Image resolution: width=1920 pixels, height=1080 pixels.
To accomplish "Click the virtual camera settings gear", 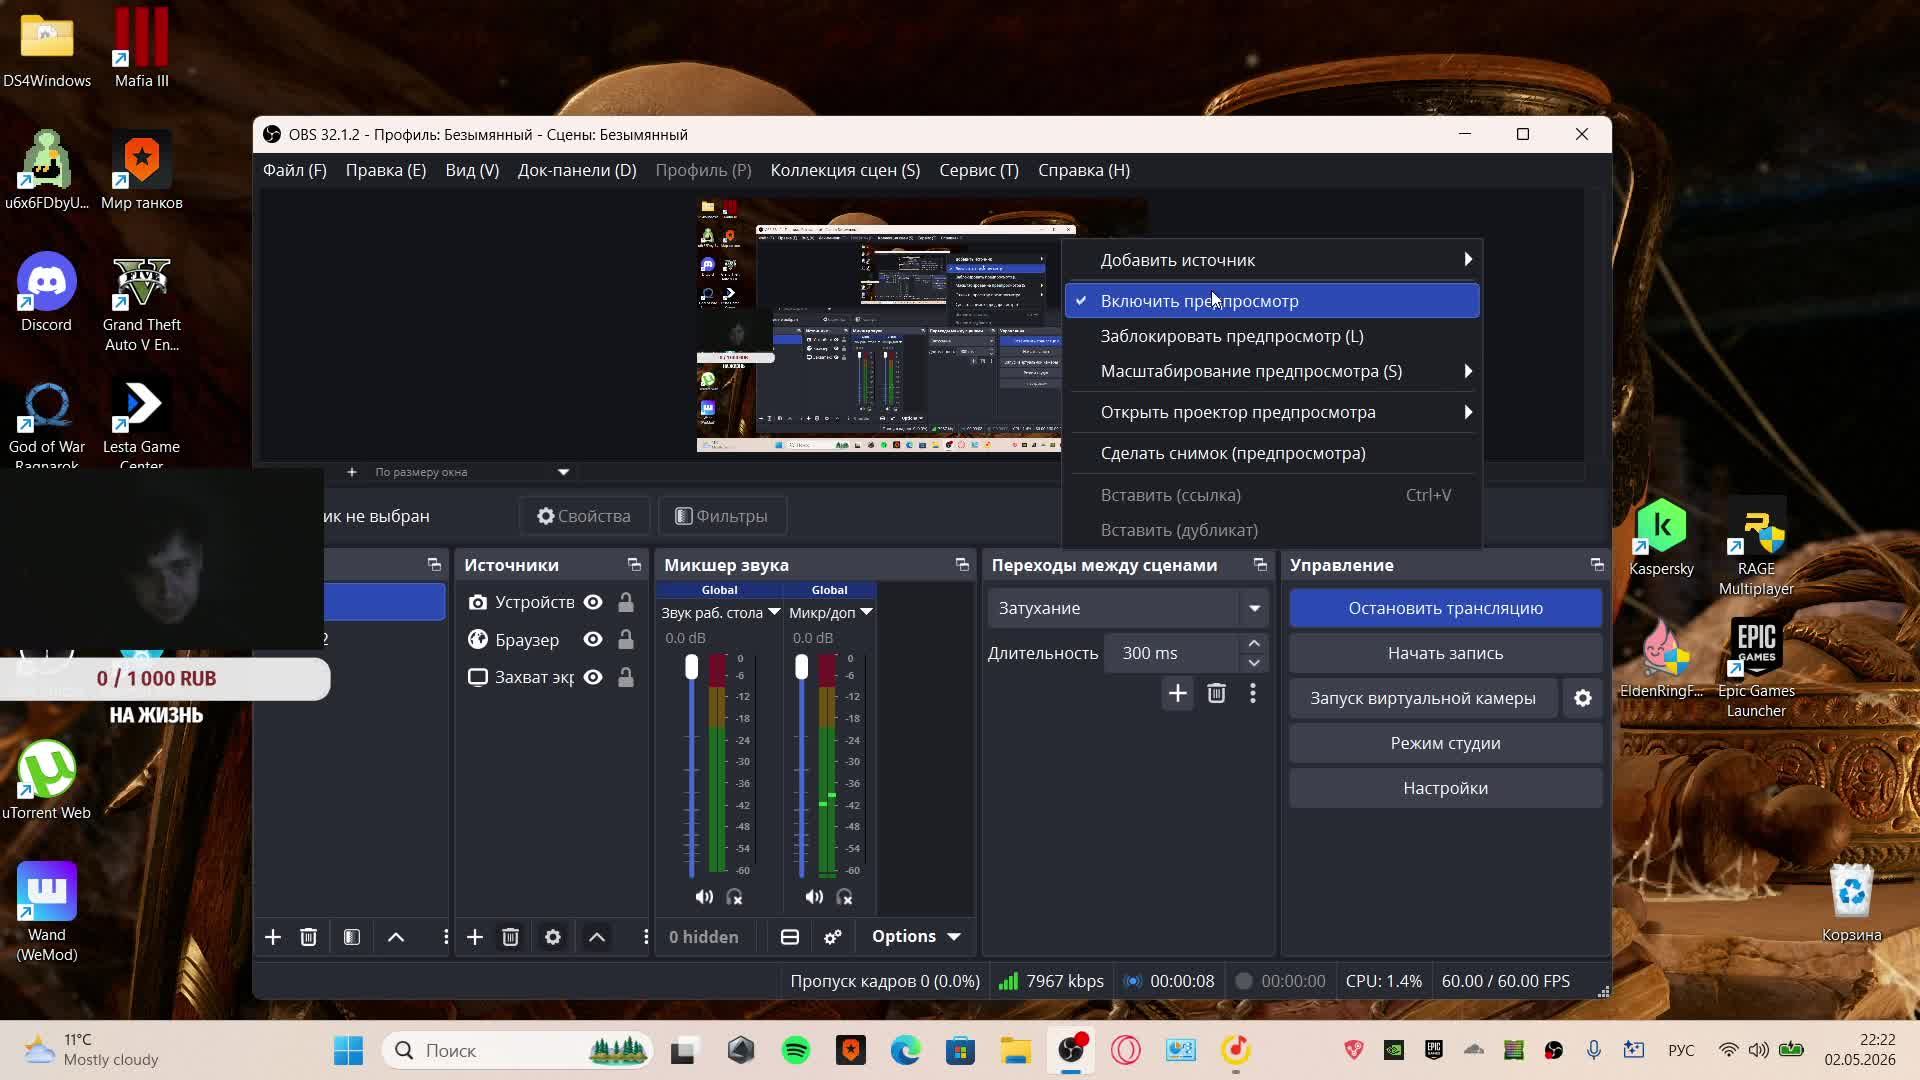I will pyautogui.click(x=1582, y=698).
